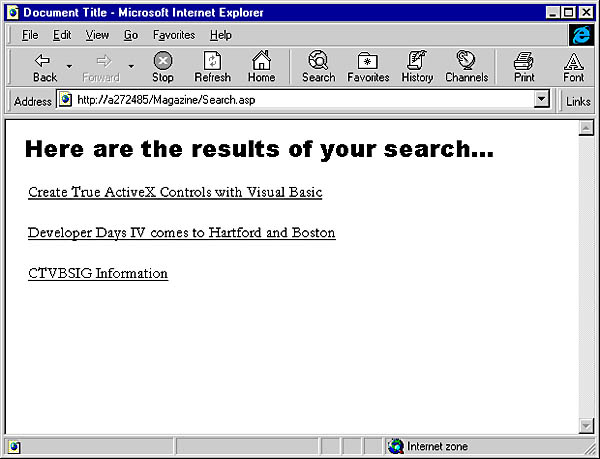This screenshot has width=600, height=459.
Task: Open the Back button history dropdown arrow
Action: [69, 67]
